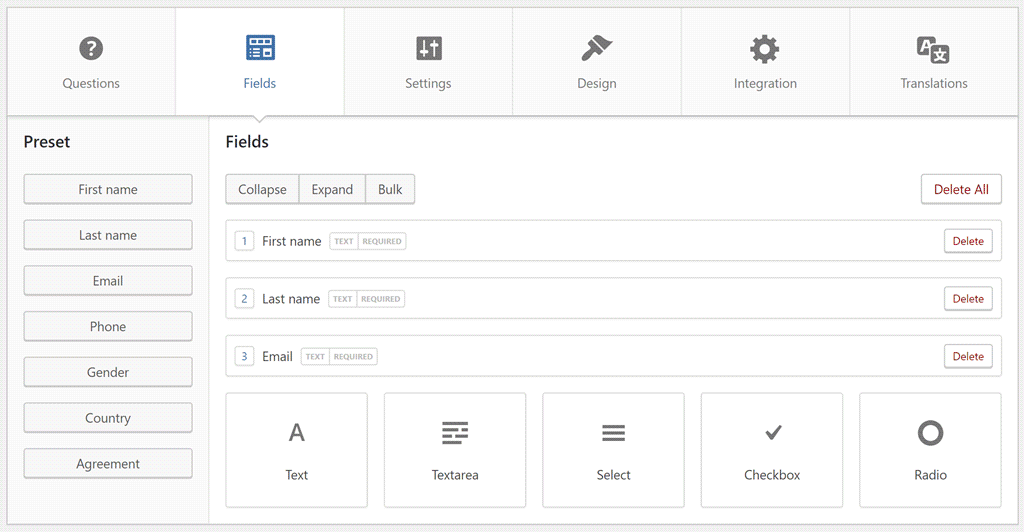Add a Checkbox field type
Viewport: 1024px width, 532px height.
pos(772,450)
